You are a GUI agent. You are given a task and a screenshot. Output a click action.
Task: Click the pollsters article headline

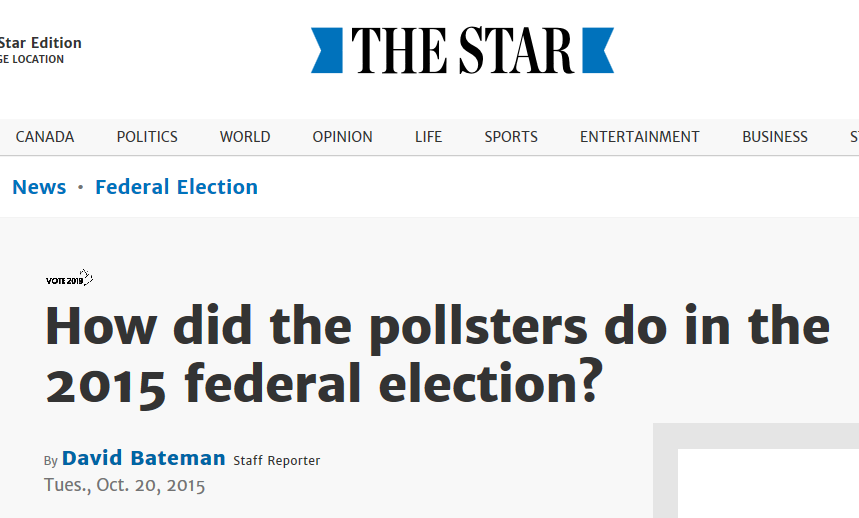[437, 355]
